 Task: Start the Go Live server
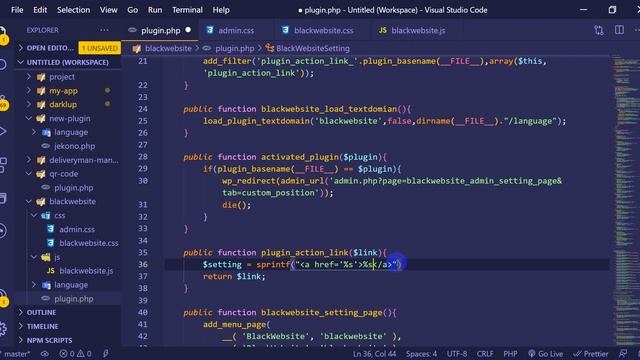coord(545,354)
